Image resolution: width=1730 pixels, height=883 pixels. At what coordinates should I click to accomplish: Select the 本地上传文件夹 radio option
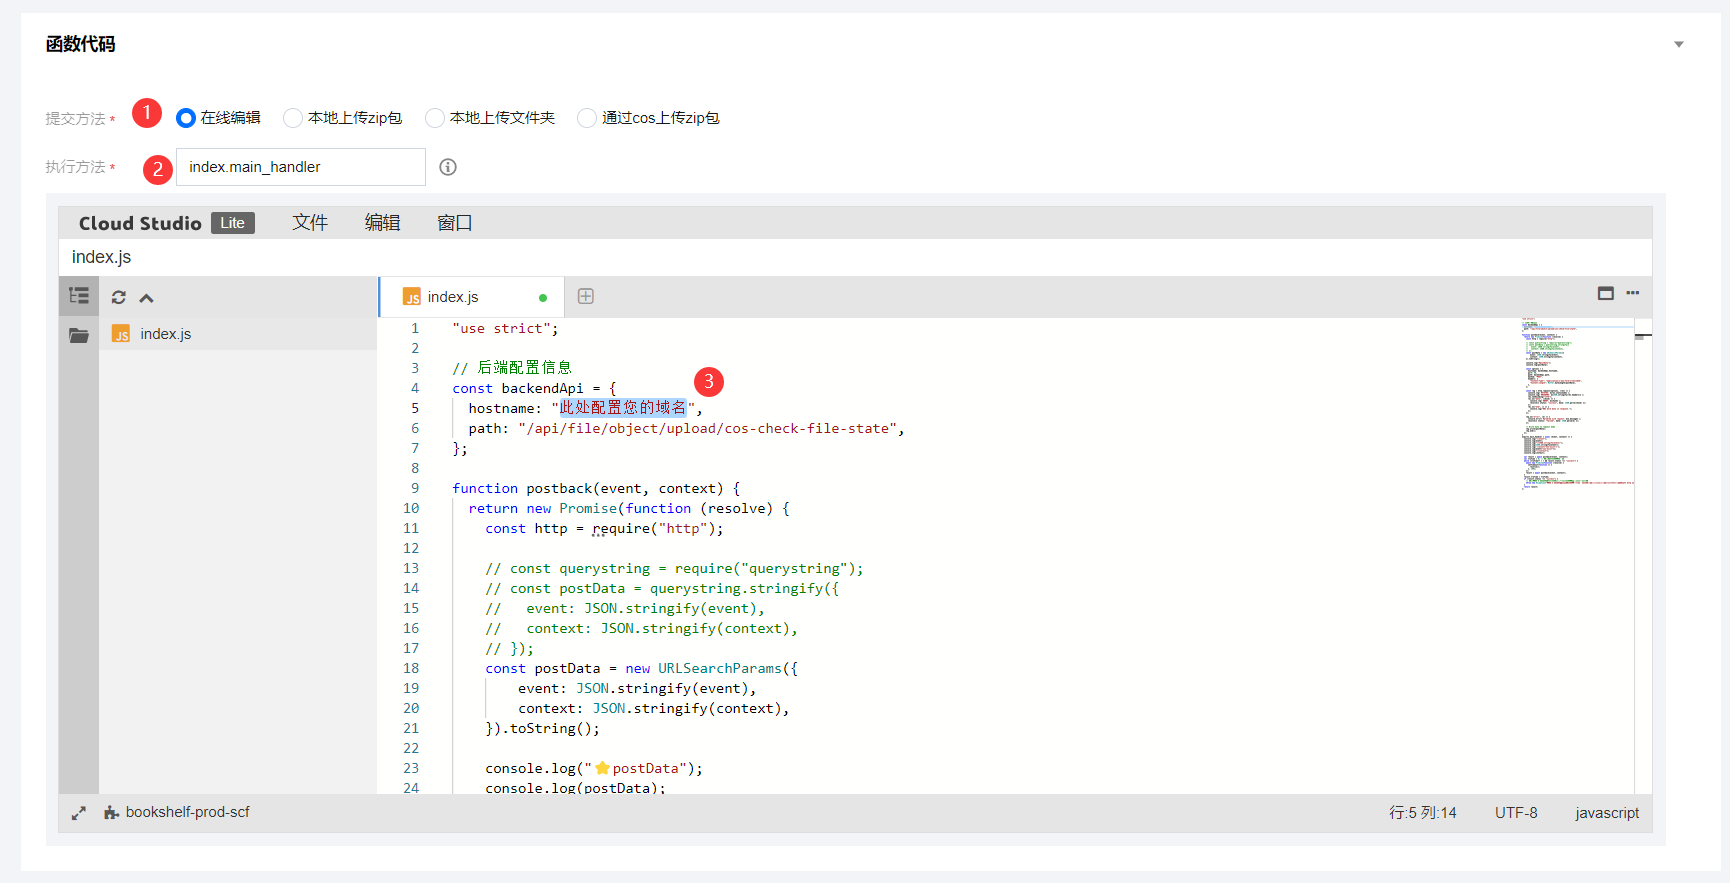click(x=435, y=118)
